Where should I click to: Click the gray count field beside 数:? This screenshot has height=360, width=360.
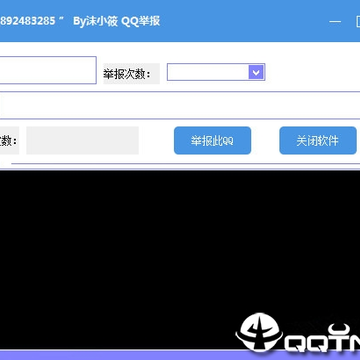[82, 140]
